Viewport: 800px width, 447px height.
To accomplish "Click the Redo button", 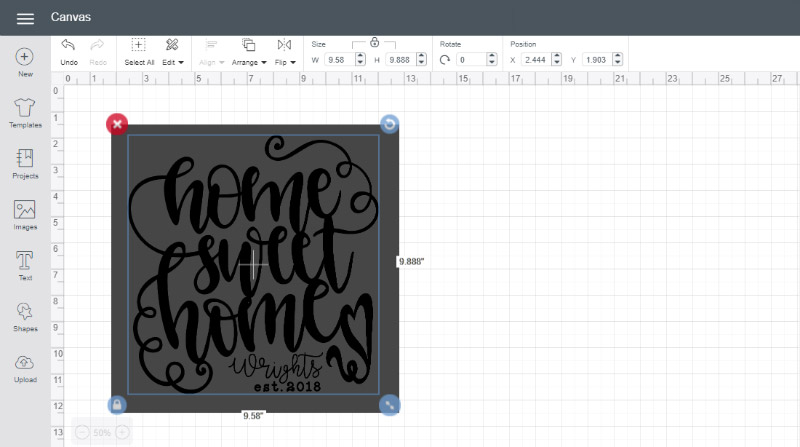I will pos(97,52).
